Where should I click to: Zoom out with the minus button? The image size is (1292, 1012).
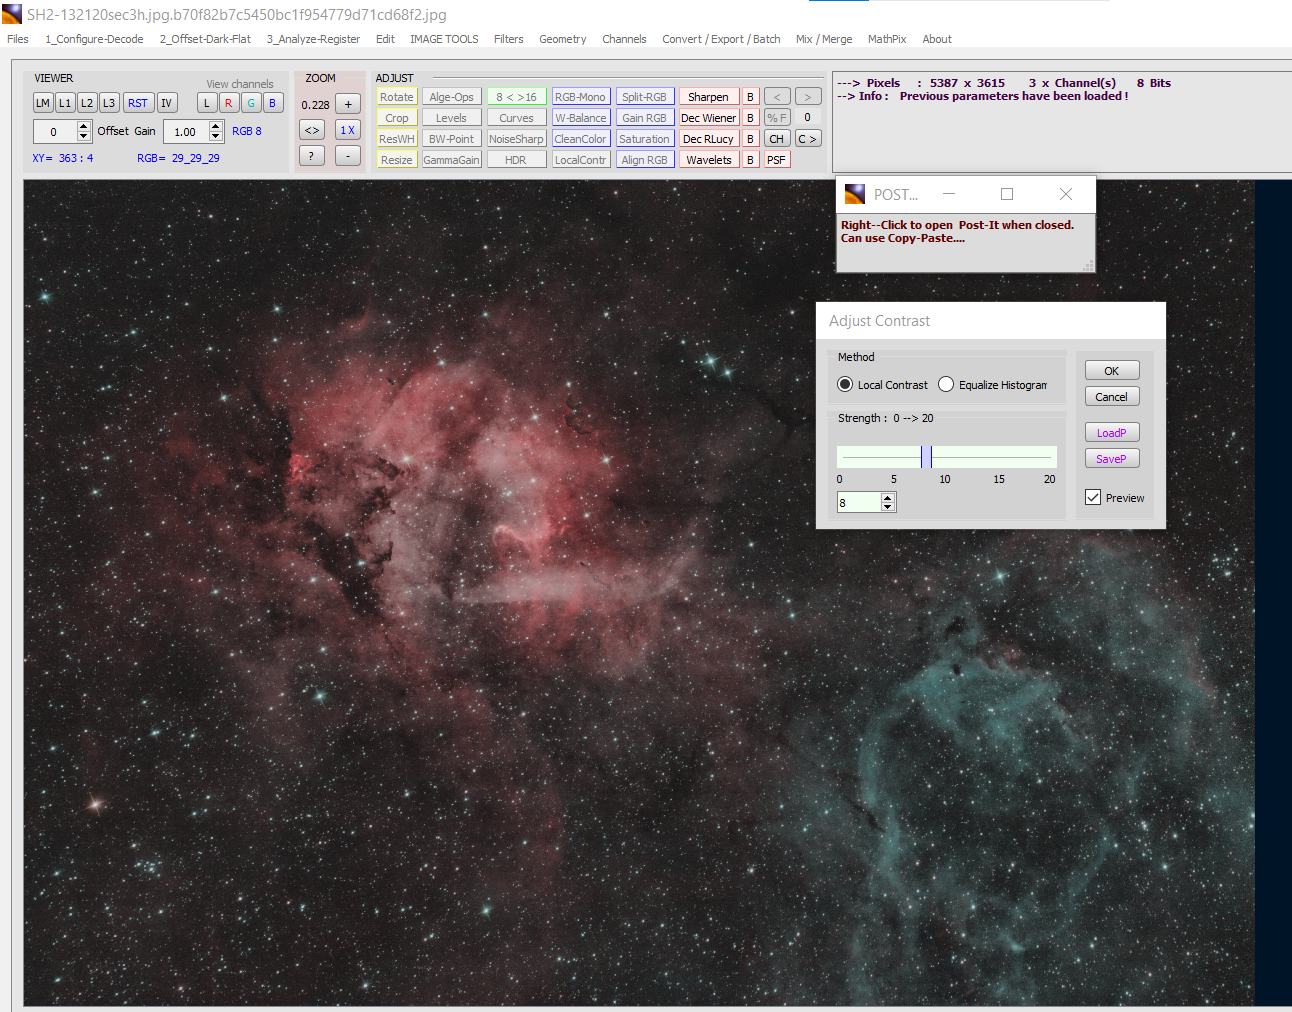coord(348,156)
